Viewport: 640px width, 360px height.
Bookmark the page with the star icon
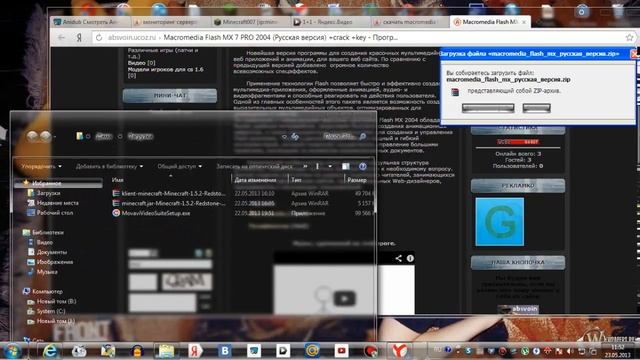coord(629,38)
